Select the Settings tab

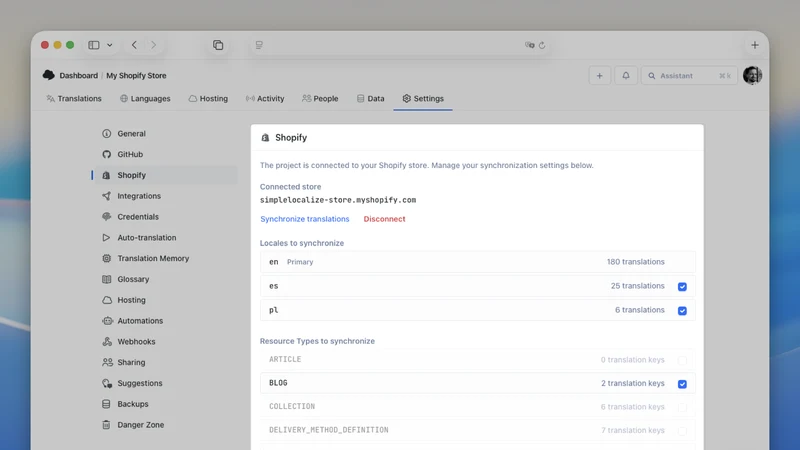pos(423,98)
